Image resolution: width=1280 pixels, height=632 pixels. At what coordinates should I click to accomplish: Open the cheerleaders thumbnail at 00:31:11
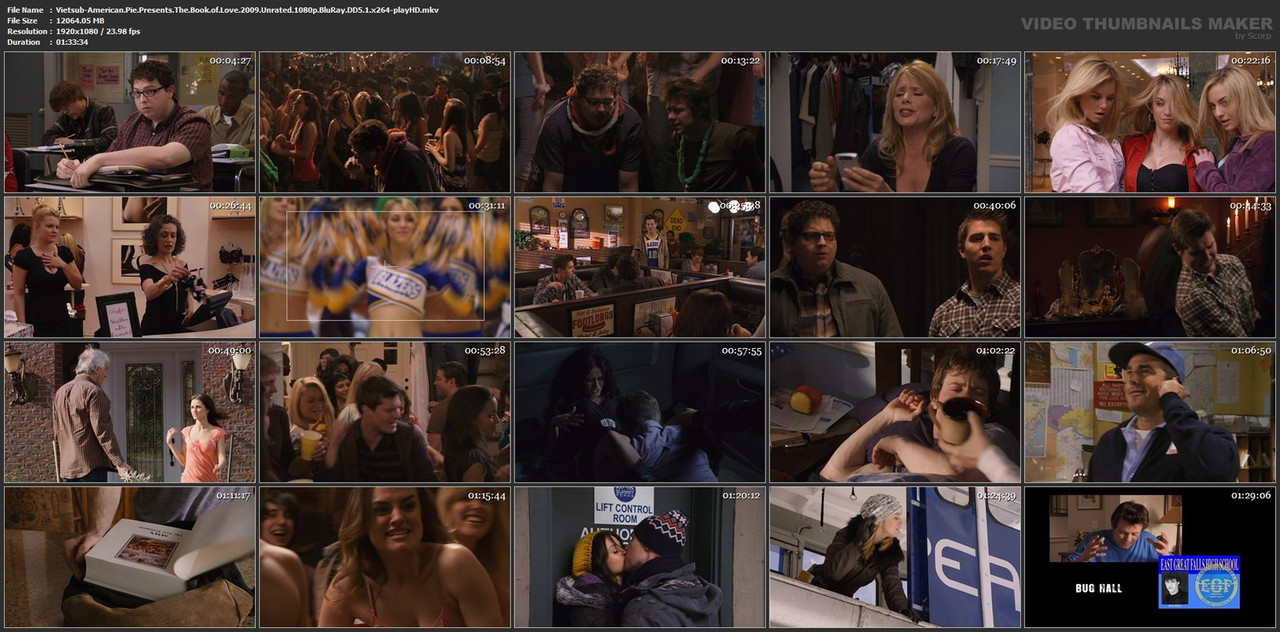[385, 267]
